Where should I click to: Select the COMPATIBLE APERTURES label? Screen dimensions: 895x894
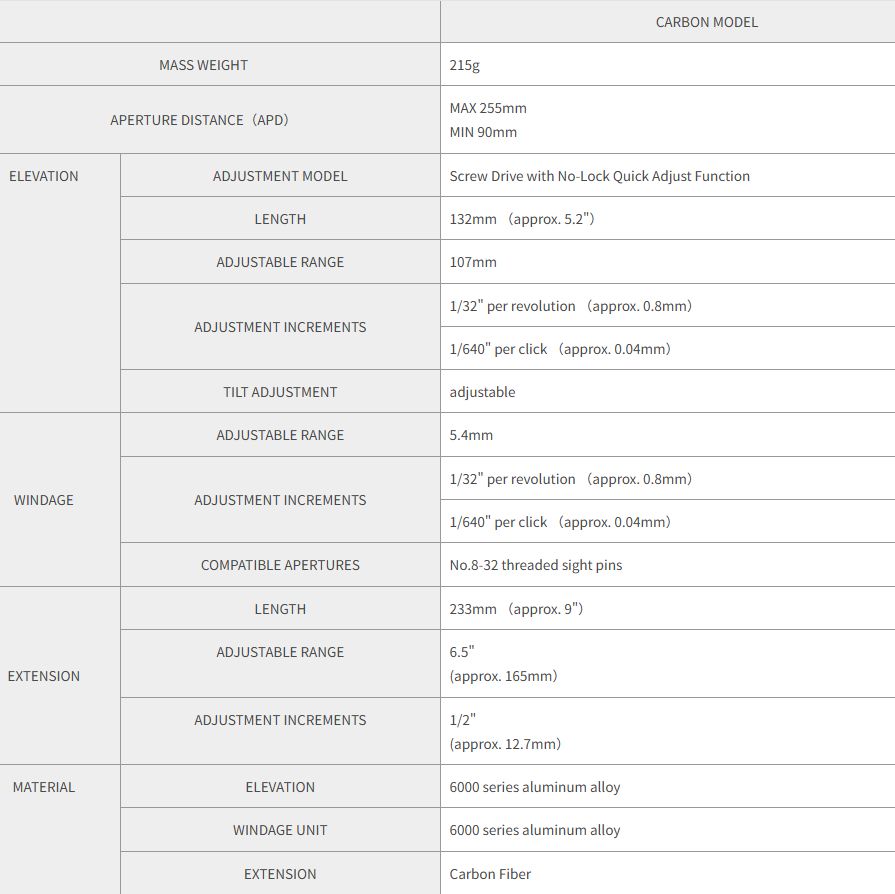pos(280,565)
